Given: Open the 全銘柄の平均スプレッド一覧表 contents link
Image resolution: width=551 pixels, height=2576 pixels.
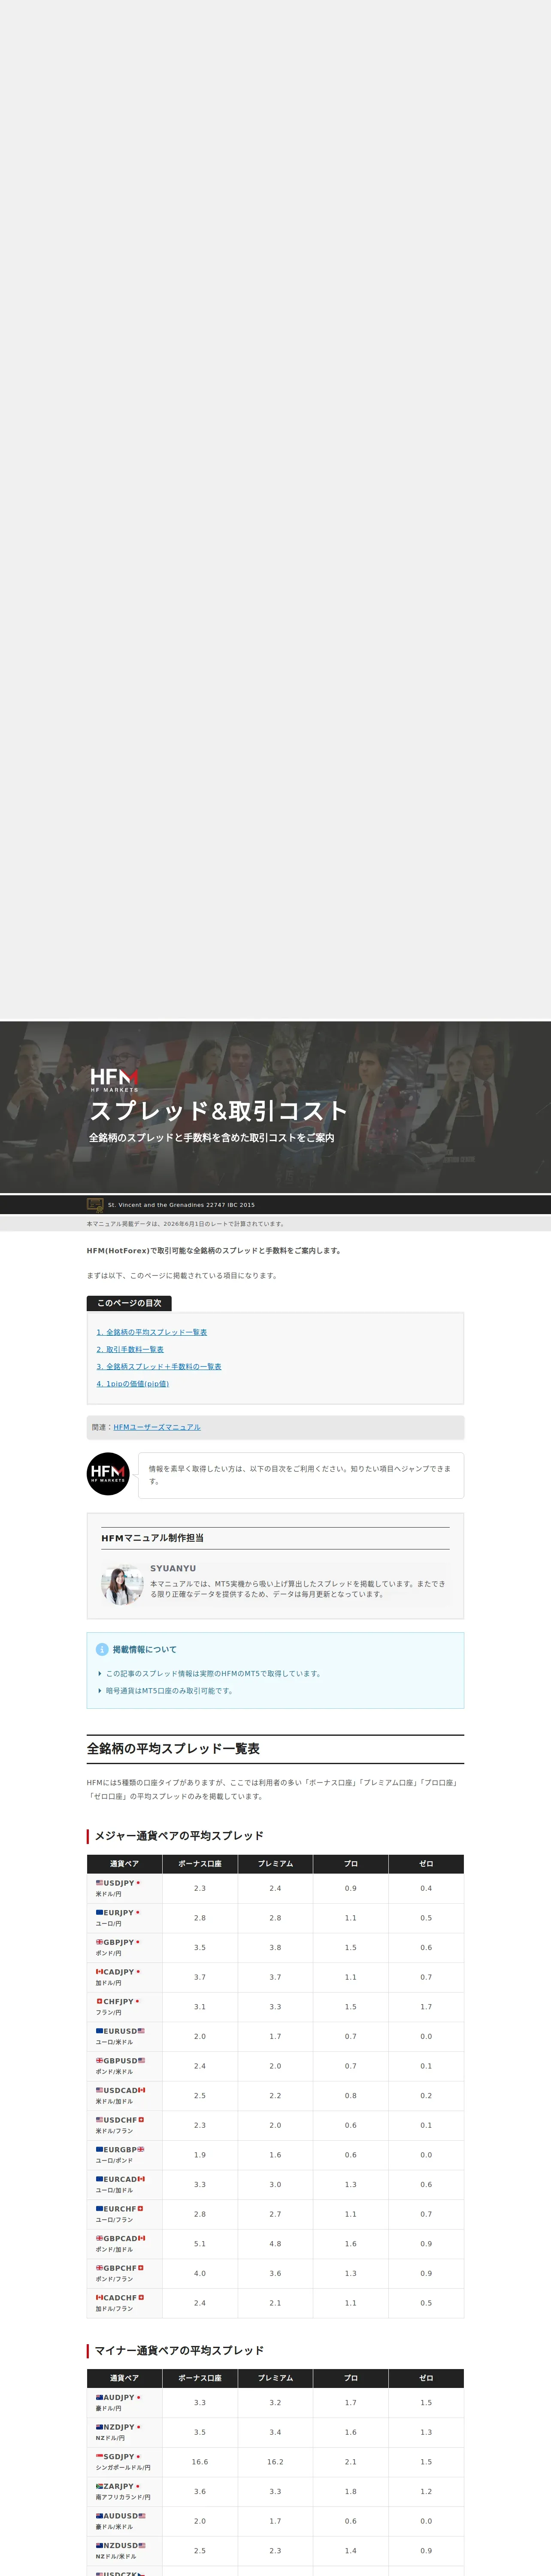Looking at the screenshot, I should (x=152, y=1332).
